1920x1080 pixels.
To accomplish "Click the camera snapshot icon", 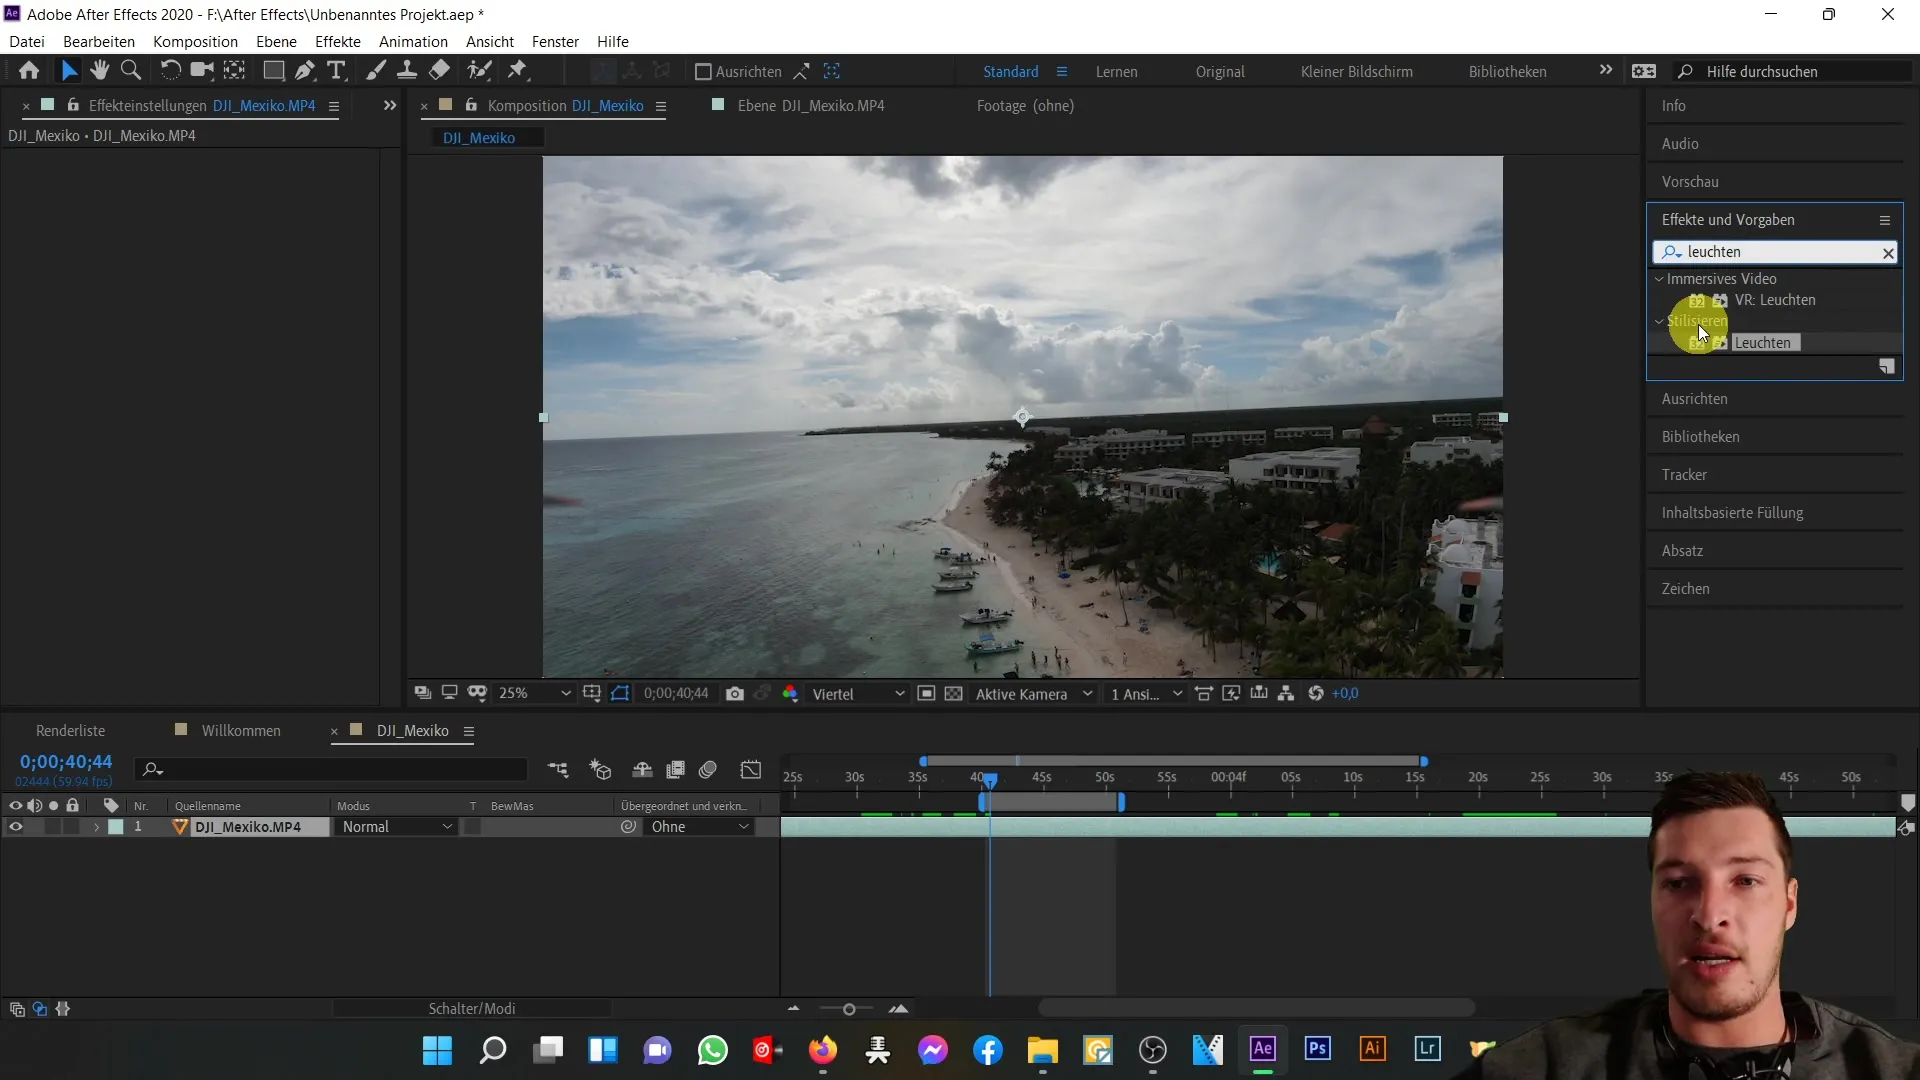I will 733,694.
